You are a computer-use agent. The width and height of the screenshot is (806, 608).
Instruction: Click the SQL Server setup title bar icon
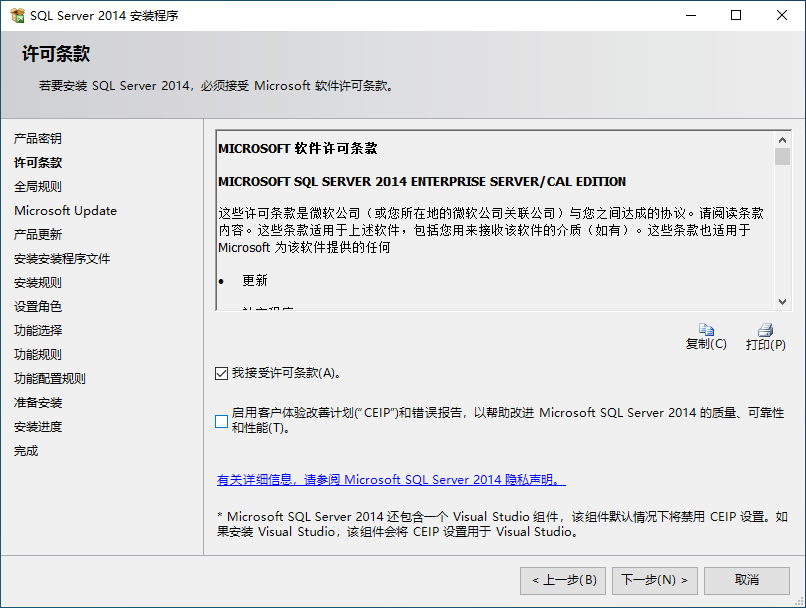(x=17, y=15)
